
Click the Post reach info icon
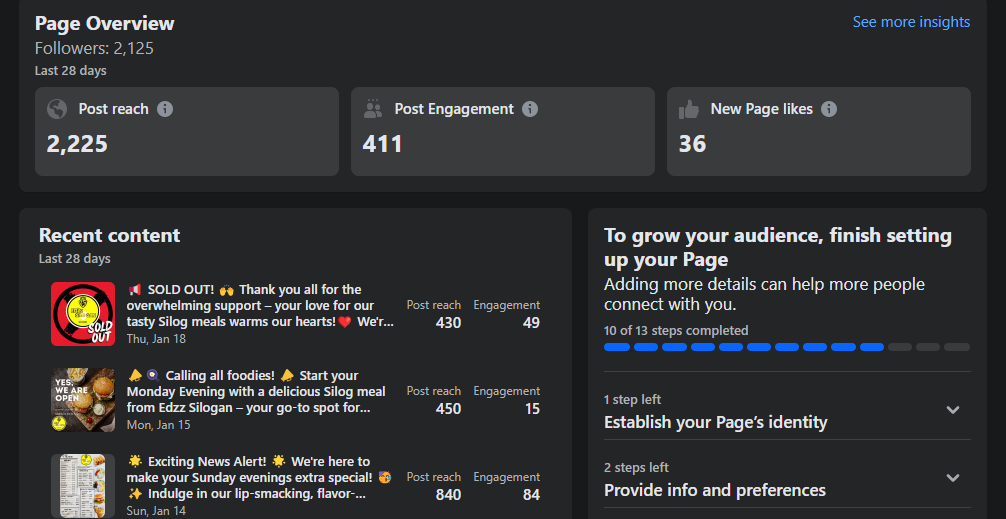click(x=165, y=109)
